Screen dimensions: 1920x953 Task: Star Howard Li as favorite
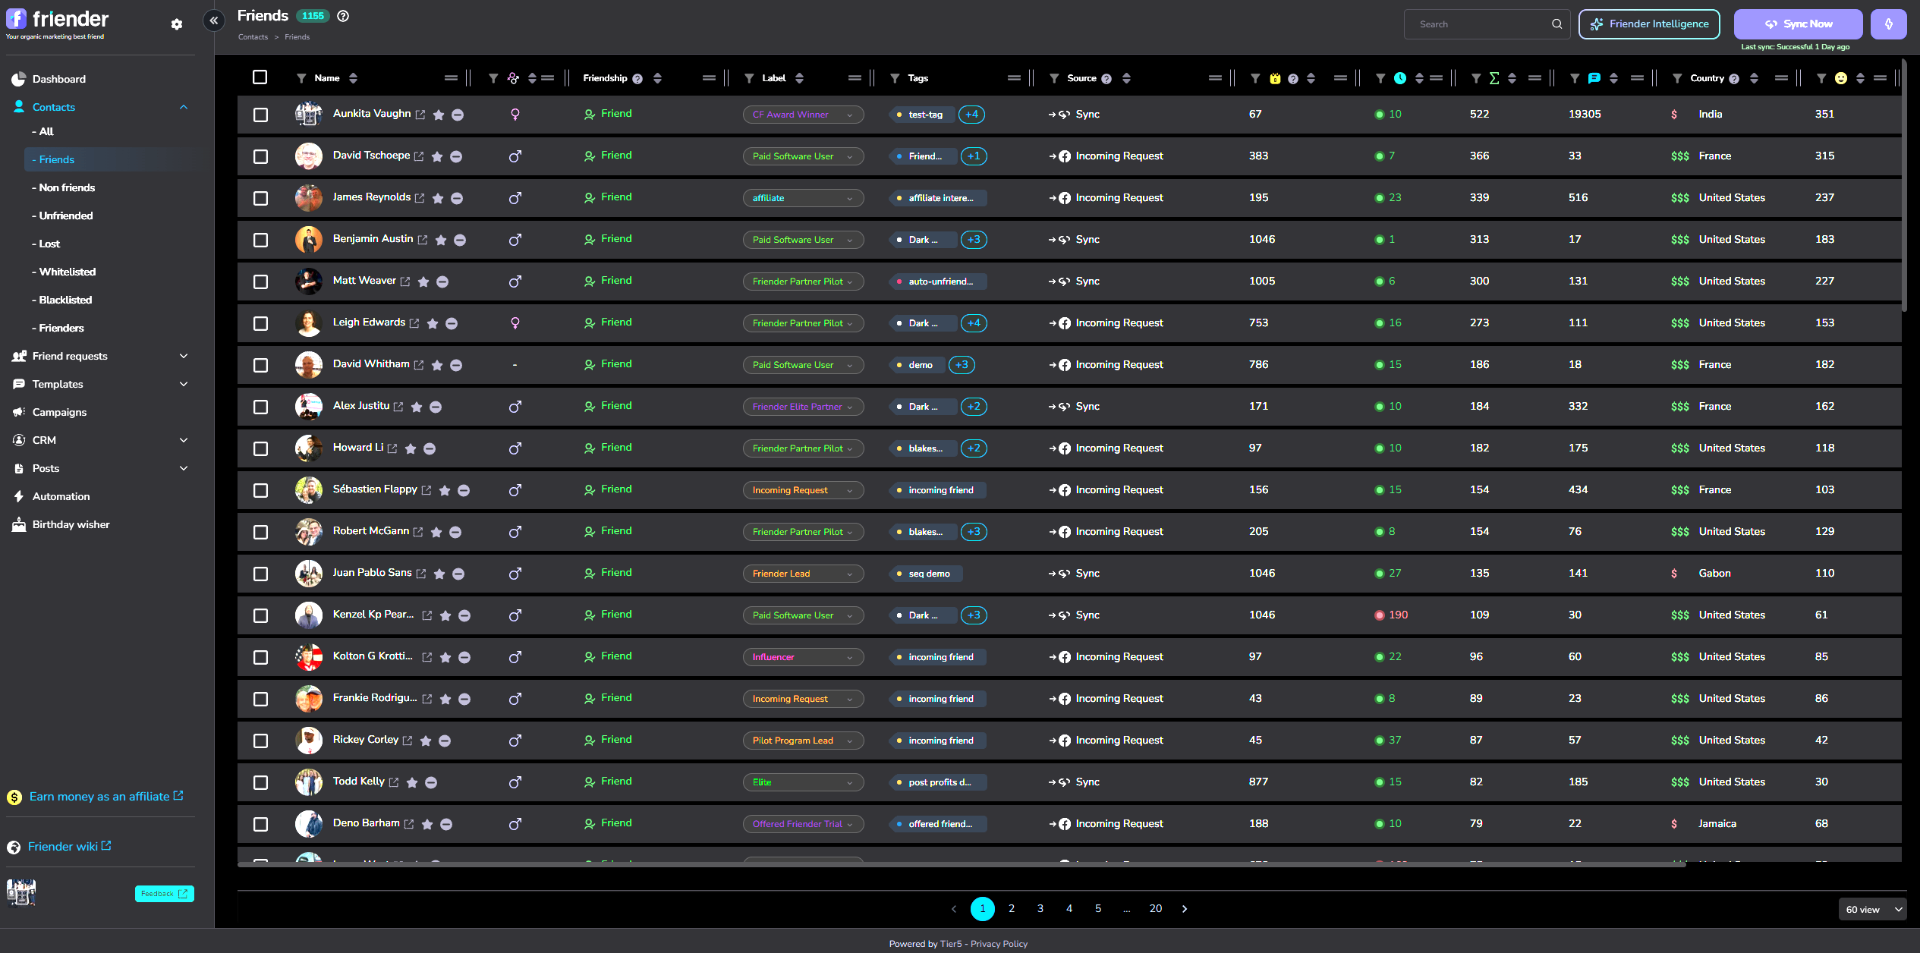tap(410, 449)
